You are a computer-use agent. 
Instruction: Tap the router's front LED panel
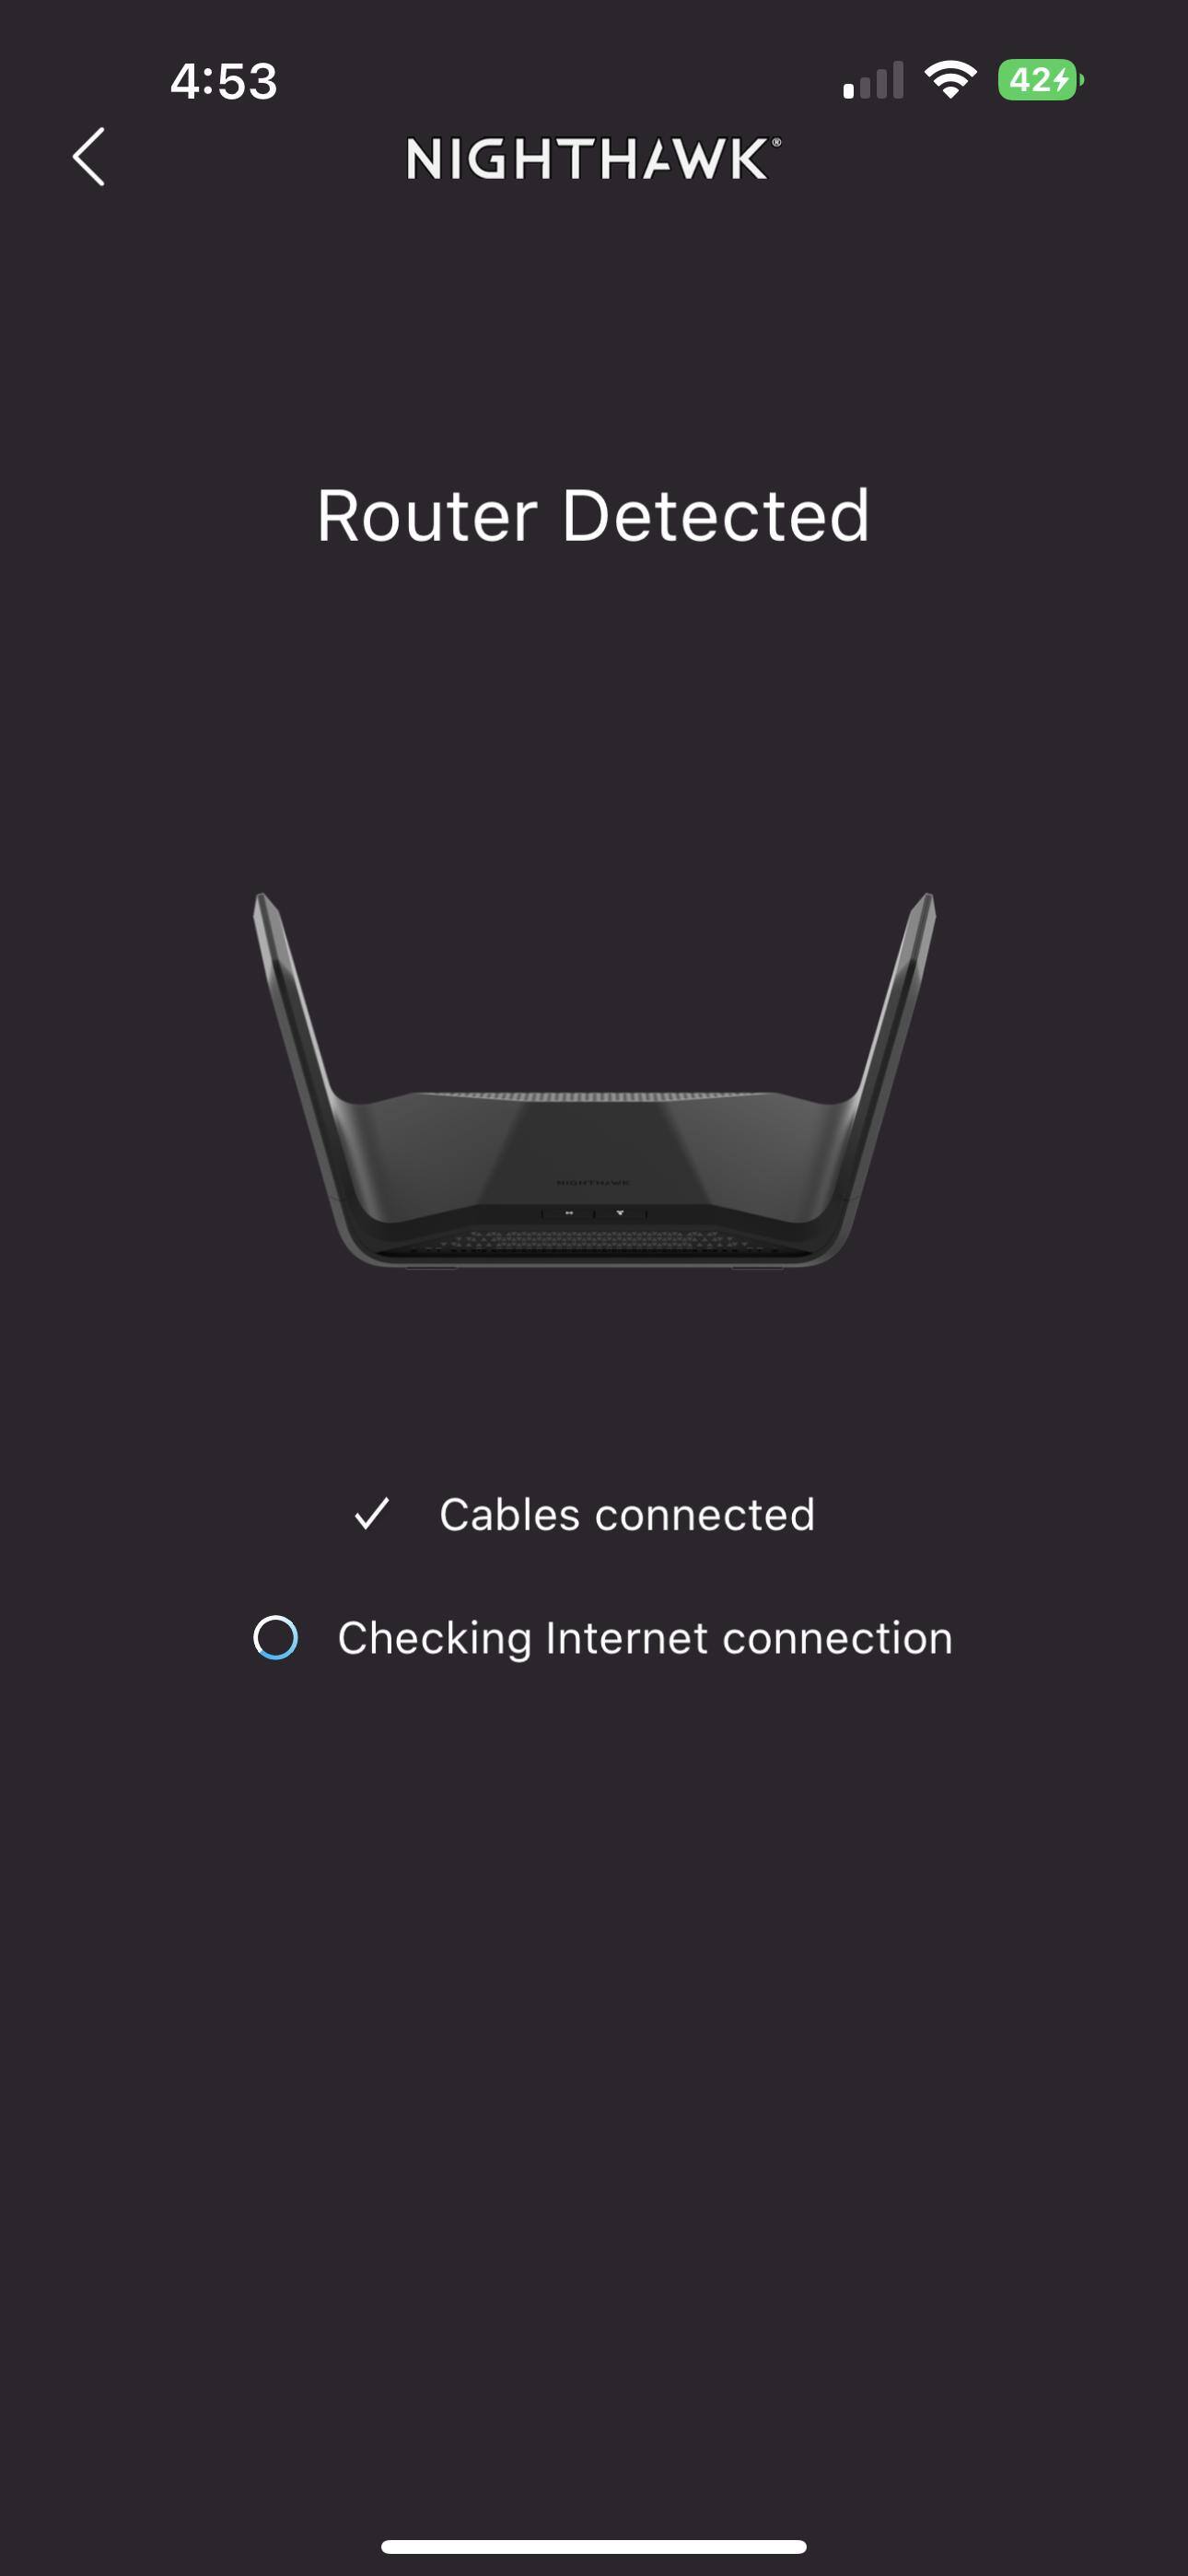(x=594, y=1213)
